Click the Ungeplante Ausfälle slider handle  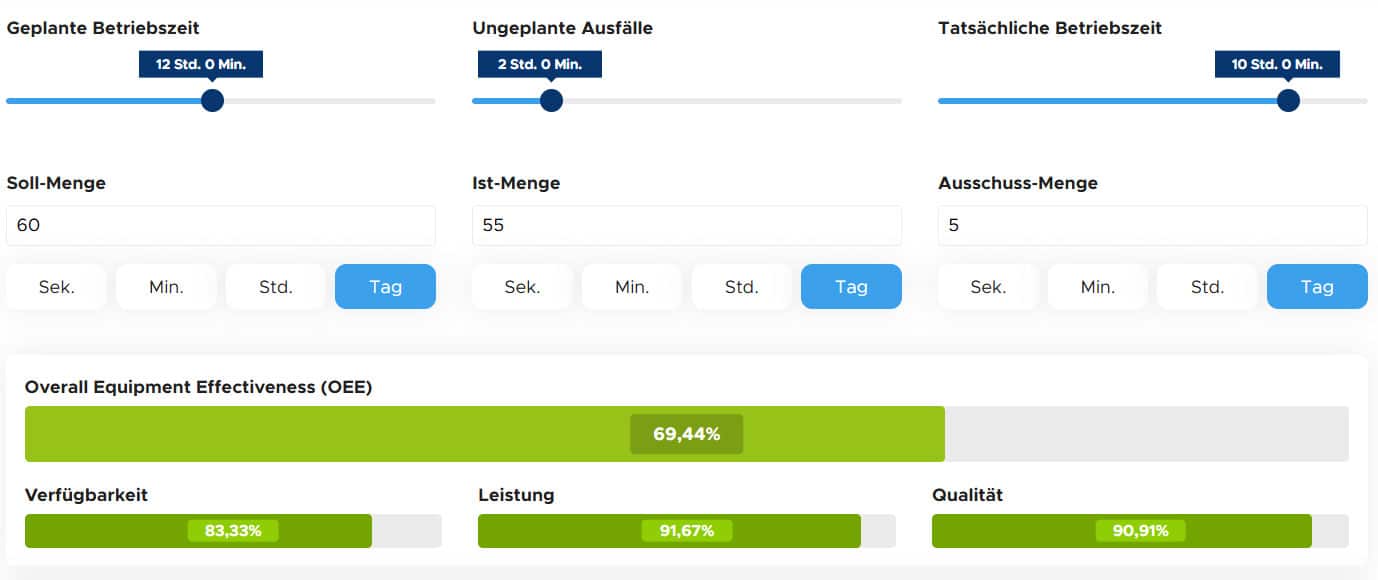[551, 100]
